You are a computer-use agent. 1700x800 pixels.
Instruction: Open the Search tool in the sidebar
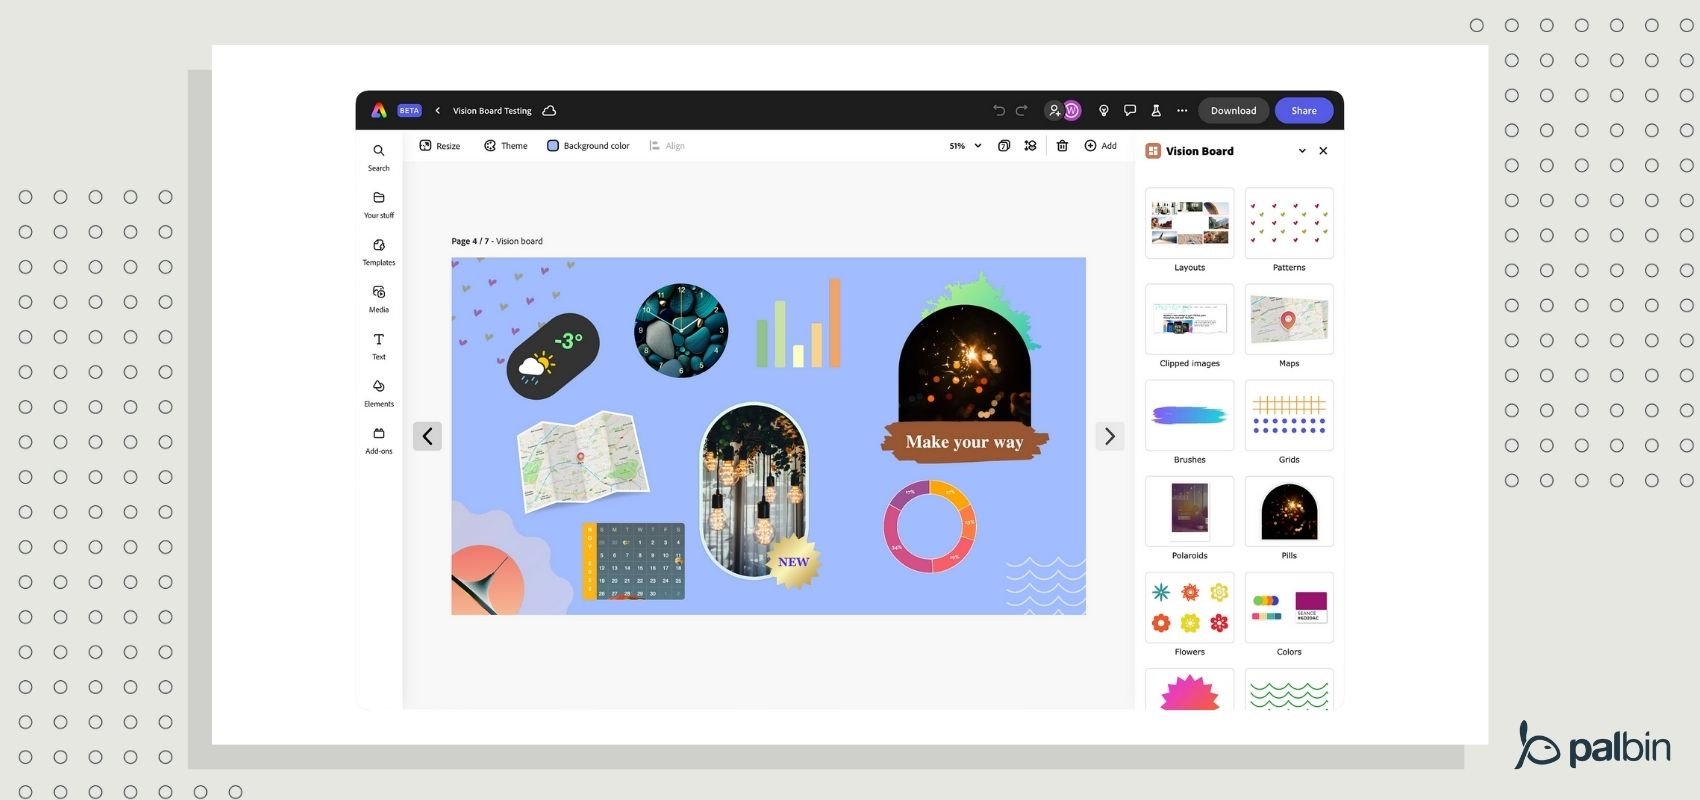coord(378,156)
